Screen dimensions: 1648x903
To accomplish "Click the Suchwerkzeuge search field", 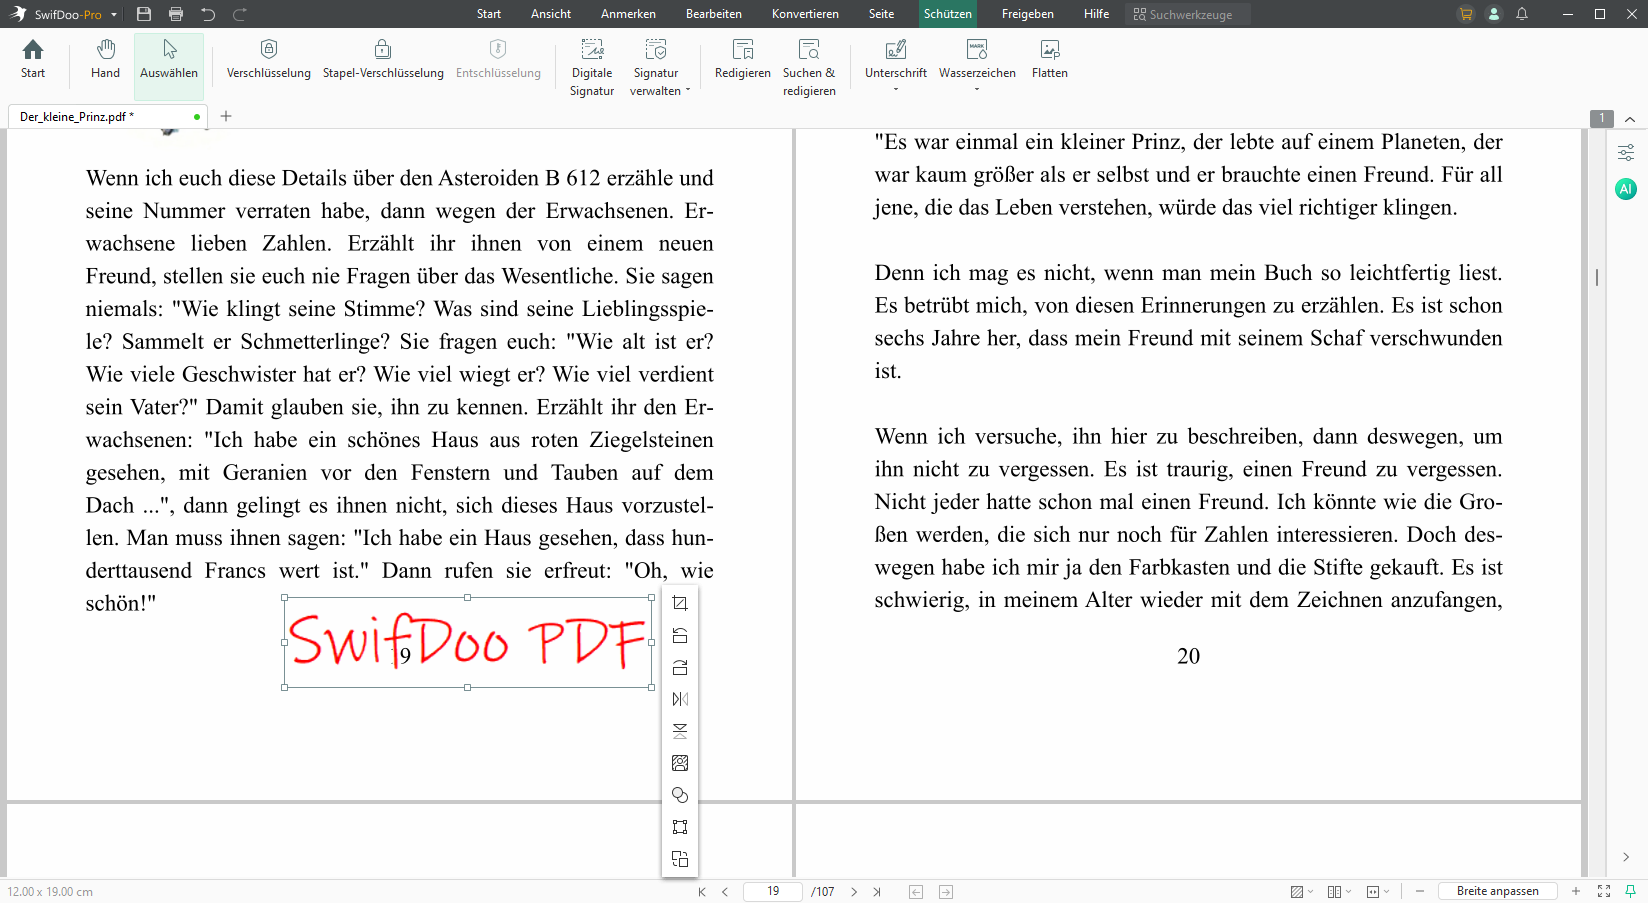I will [x=1188, y=14].
